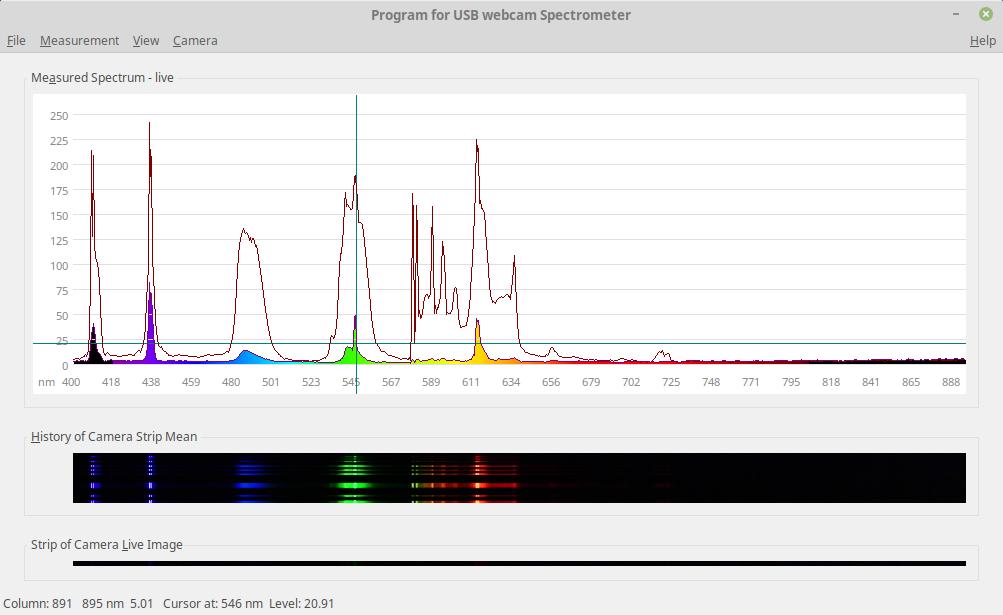Click the vertical cursor line at 546 nm
Image resolution: width=1003 pixels, height=615 pixels.
pos(356,243)
